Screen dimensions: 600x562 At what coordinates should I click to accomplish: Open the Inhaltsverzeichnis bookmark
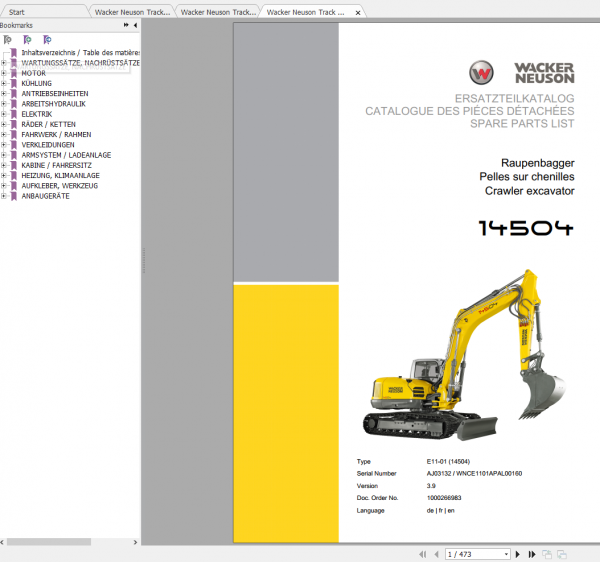80,52
